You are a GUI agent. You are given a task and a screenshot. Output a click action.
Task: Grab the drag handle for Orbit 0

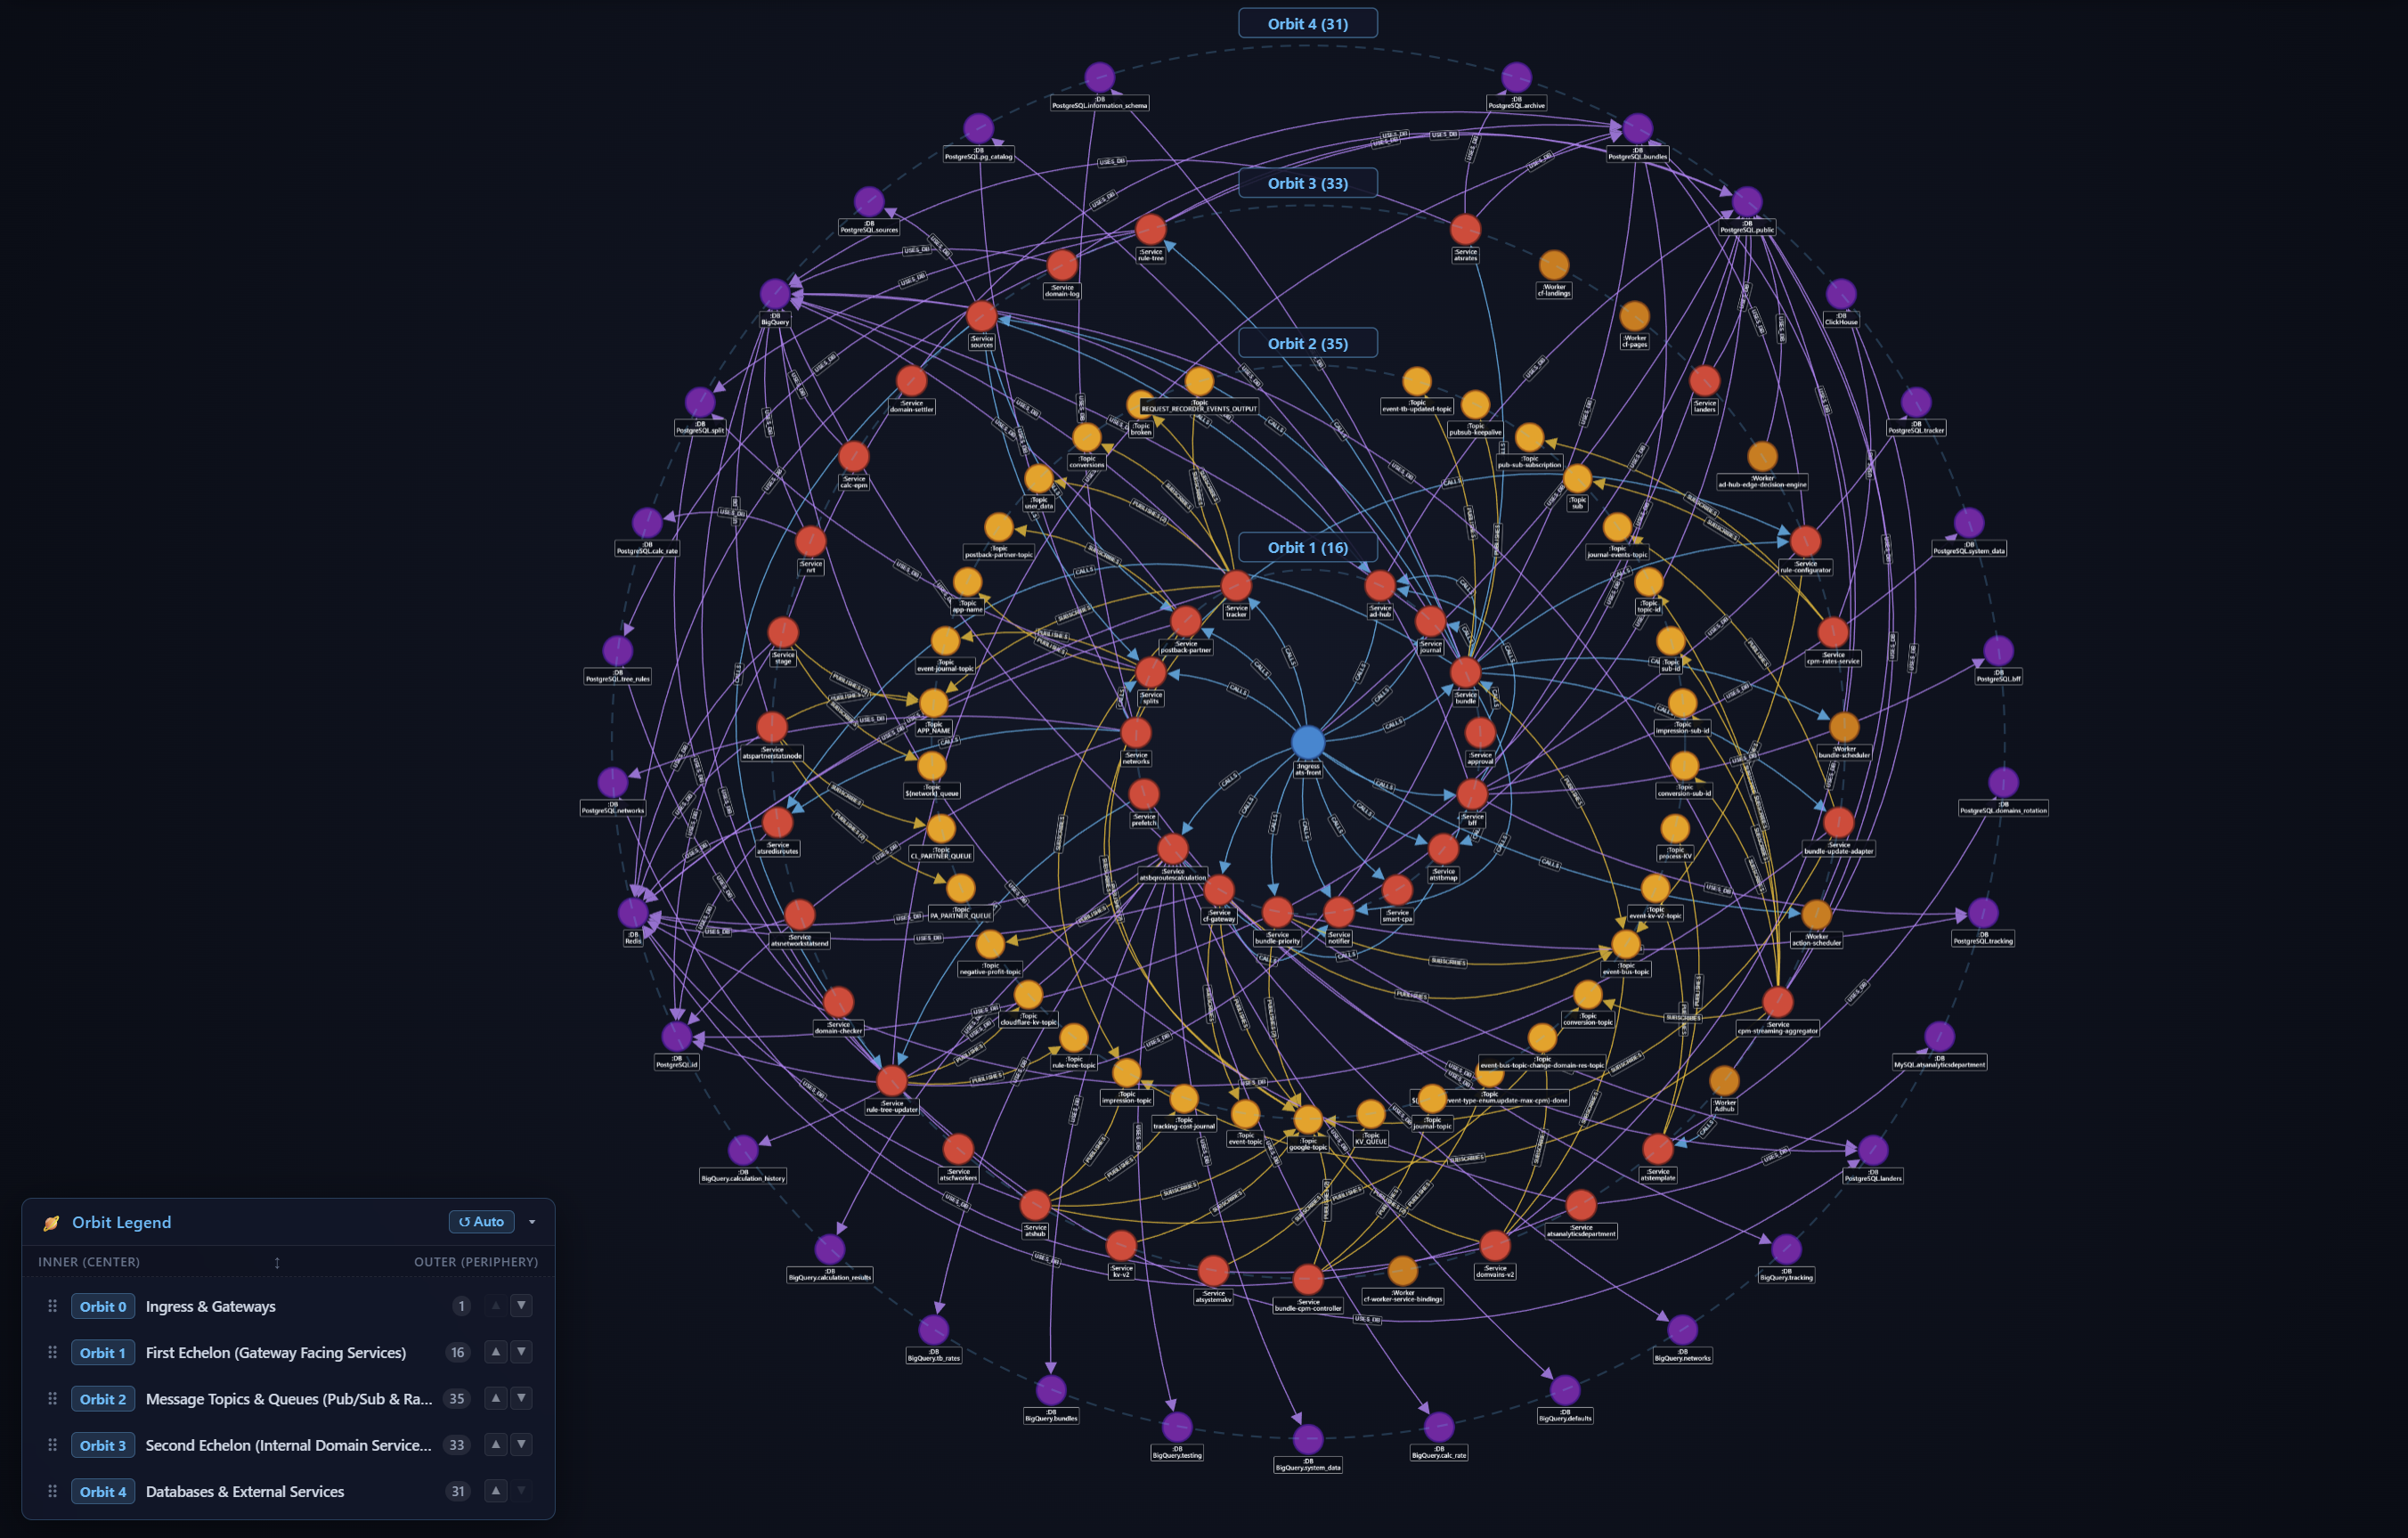point(52,1306)
